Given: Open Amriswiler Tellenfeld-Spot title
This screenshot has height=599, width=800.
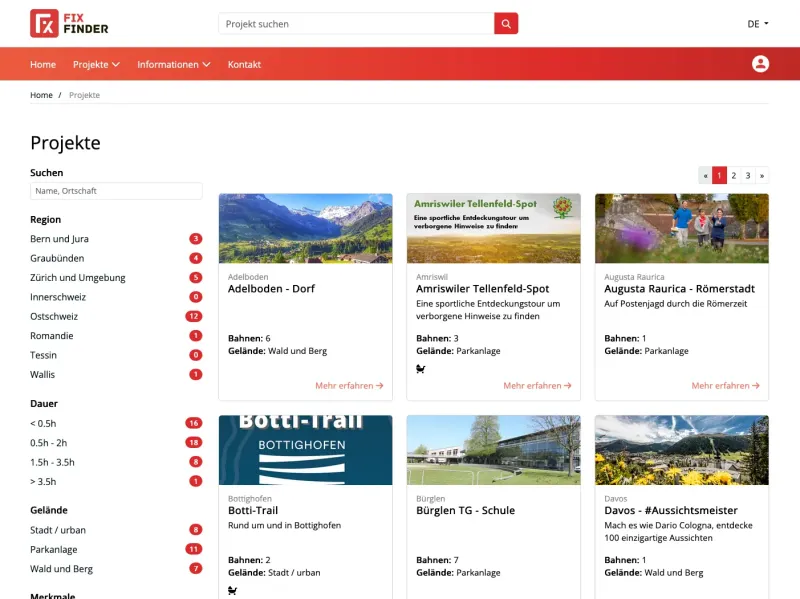Looking at the screenshot, I should coord(483,289).
